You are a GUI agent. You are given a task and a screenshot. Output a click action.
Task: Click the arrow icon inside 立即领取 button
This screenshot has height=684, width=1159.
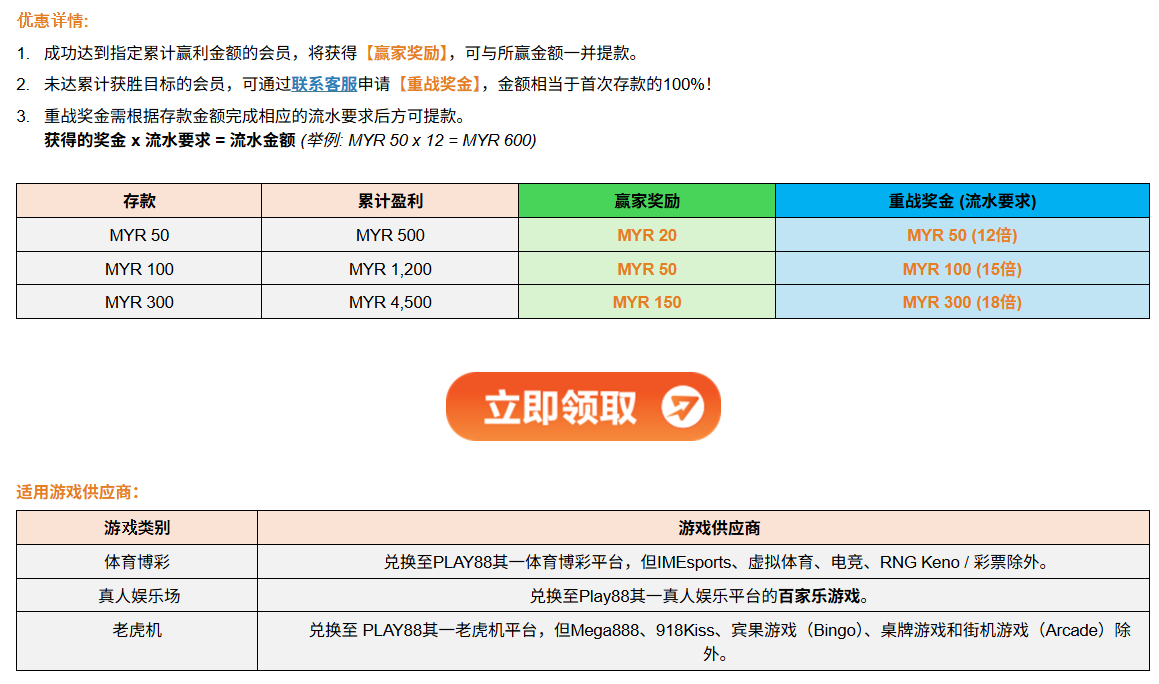[x=683, y=407]
